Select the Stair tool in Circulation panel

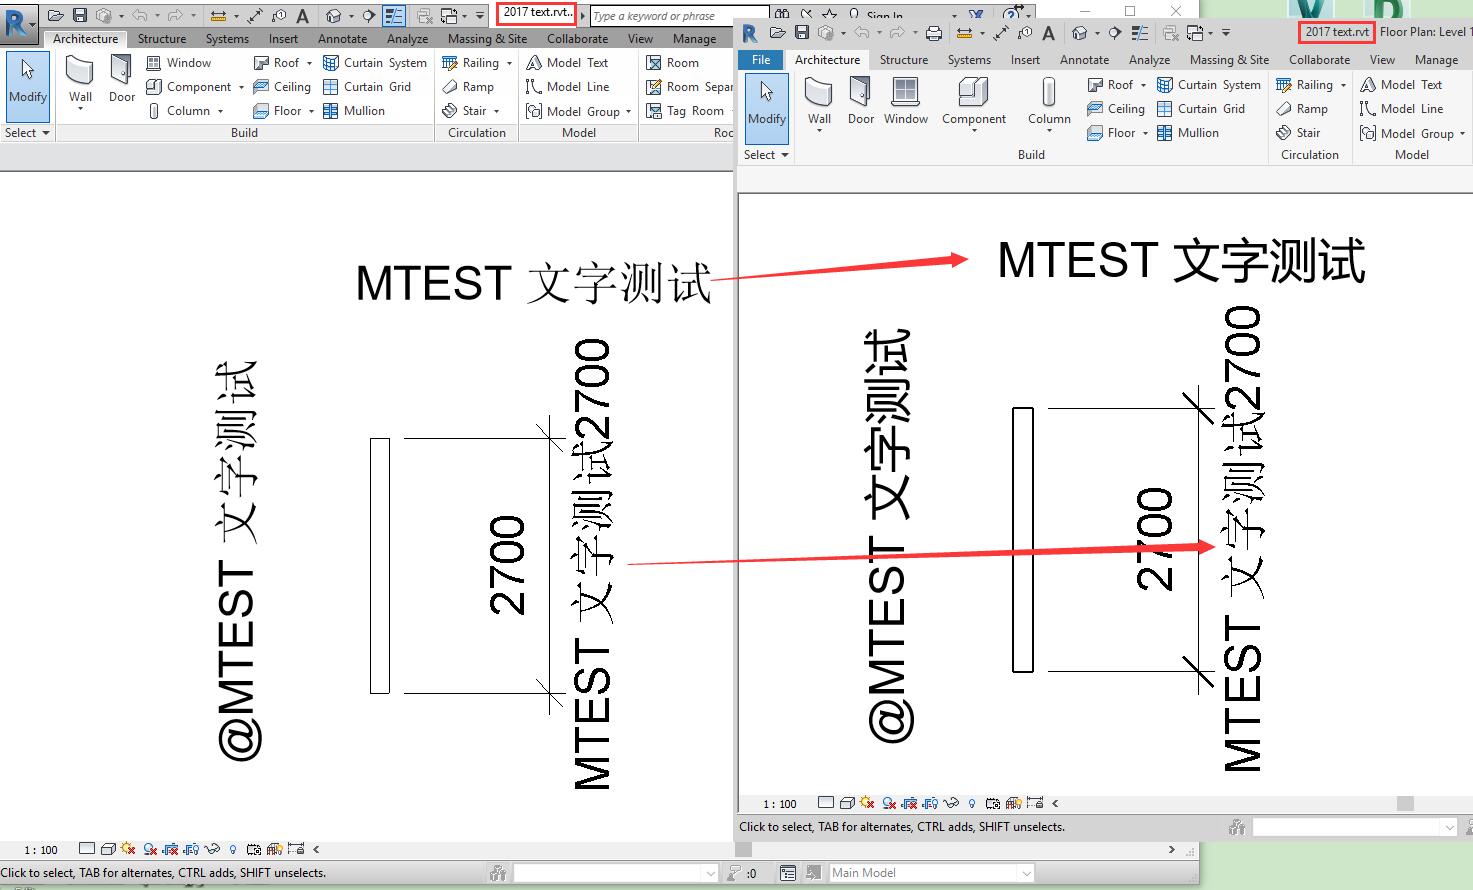(466, 111)
